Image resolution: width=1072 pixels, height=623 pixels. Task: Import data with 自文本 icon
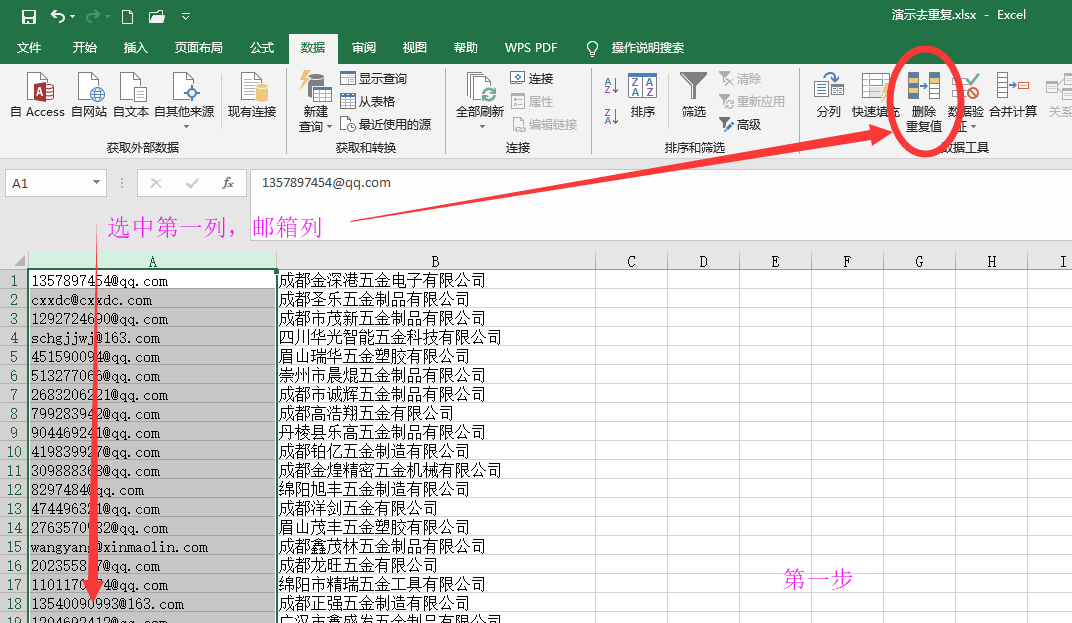pyautogui.click(x=131, y=95)
